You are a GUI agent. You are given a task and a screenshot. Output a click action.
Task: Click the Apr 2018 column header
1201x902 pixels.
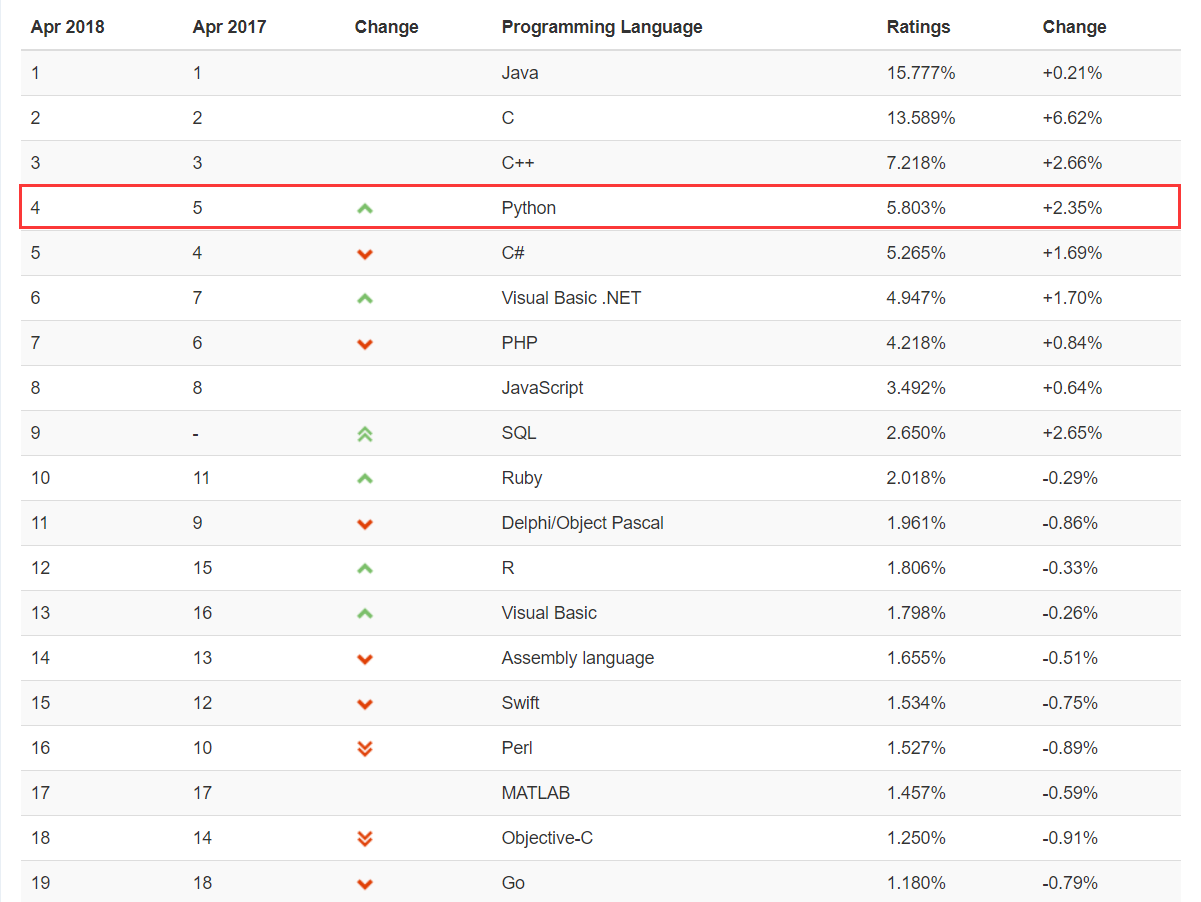point(67,27)
